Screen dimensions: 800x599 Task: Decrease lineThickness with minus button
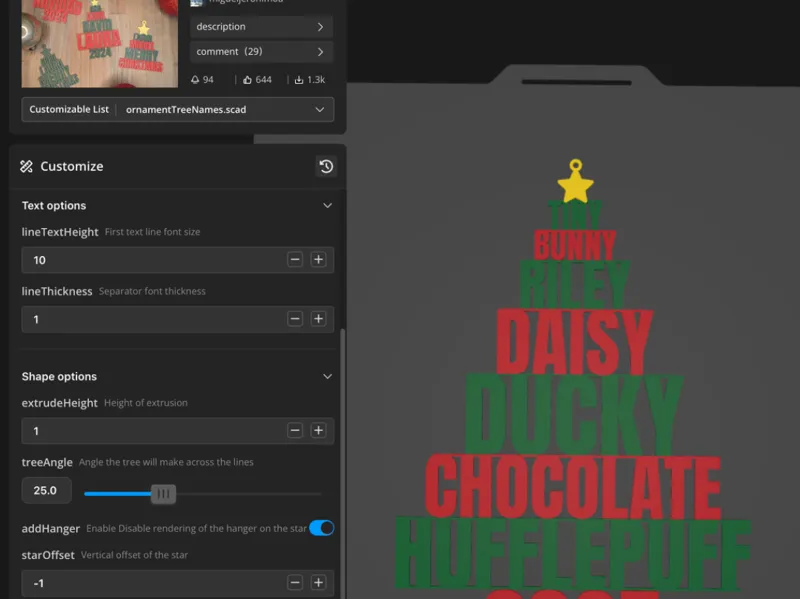[x=295, y=319]
